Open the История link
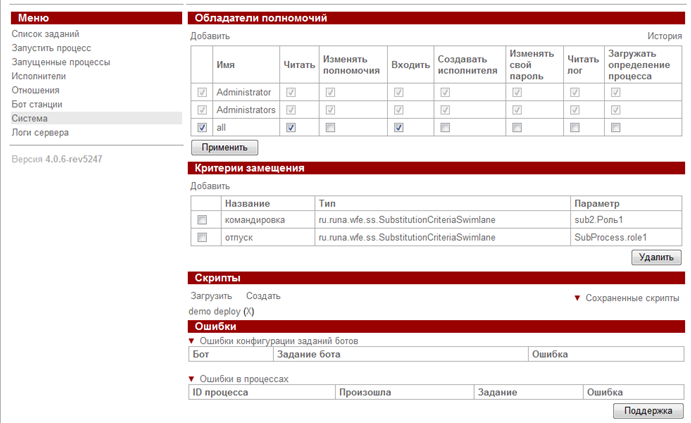Image resolution: width=691 pixels, height=423 pixels. (x=664, y=36)
